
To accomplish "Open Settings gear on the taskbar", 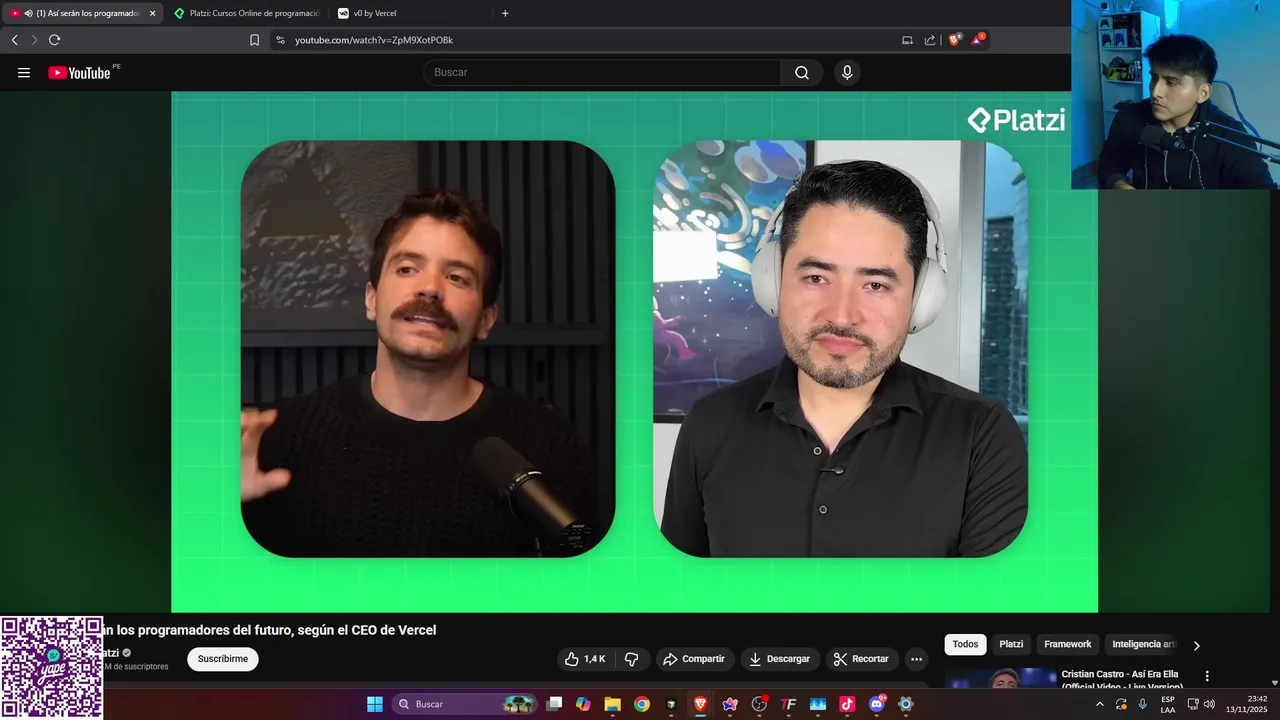I will pyautogui.click(x=906, y=704).
